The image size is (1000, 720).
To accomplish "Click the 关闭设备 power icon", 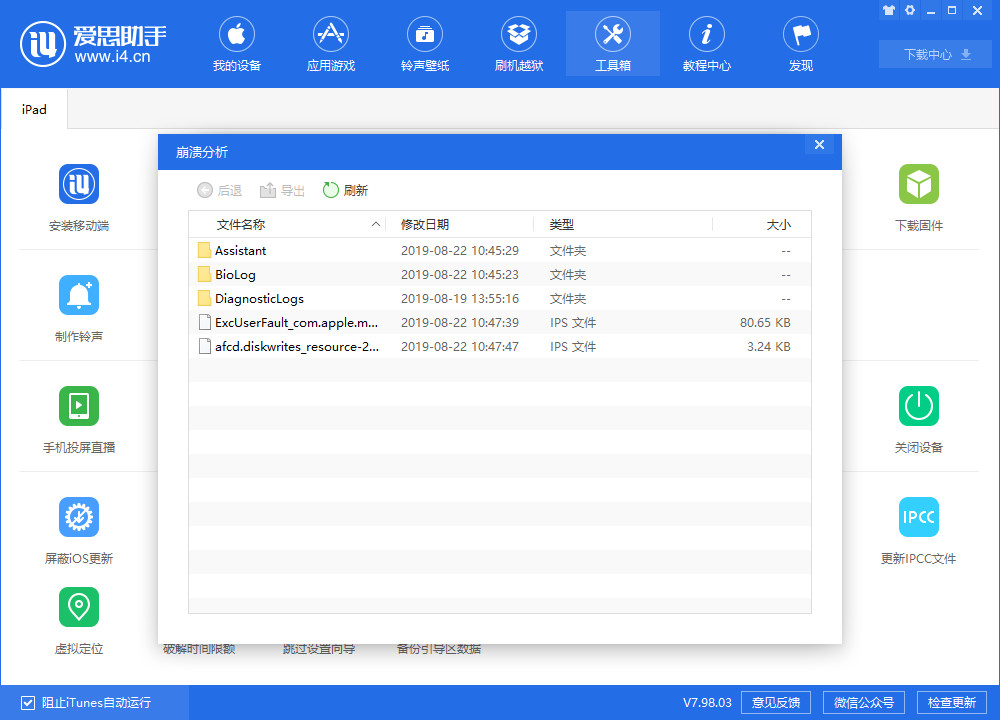I will point(918,406).
